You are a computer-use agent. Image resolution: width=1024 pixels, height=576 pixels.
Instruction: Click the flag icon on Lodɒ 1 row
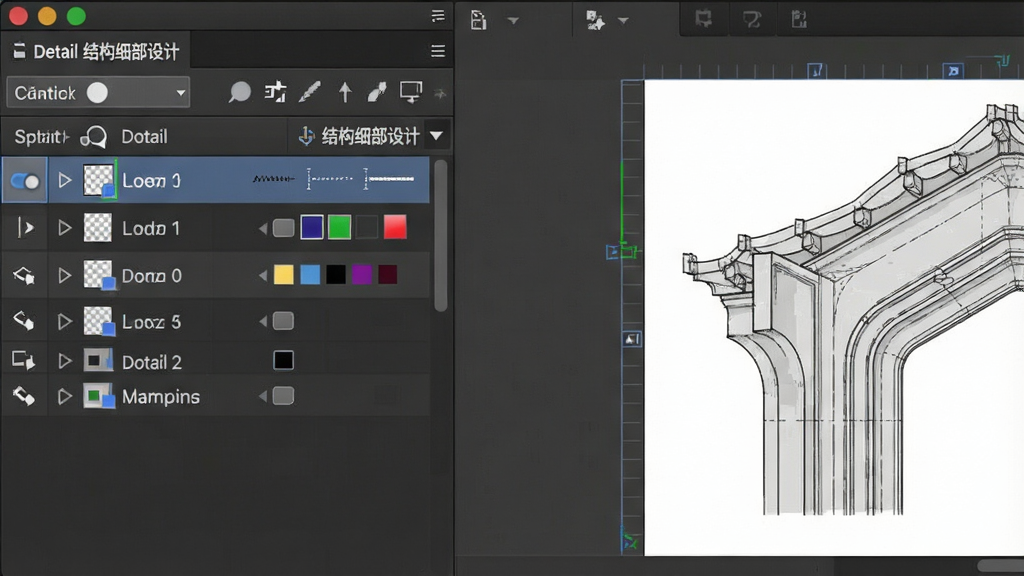pyautogui.click(x=25, y=228)
